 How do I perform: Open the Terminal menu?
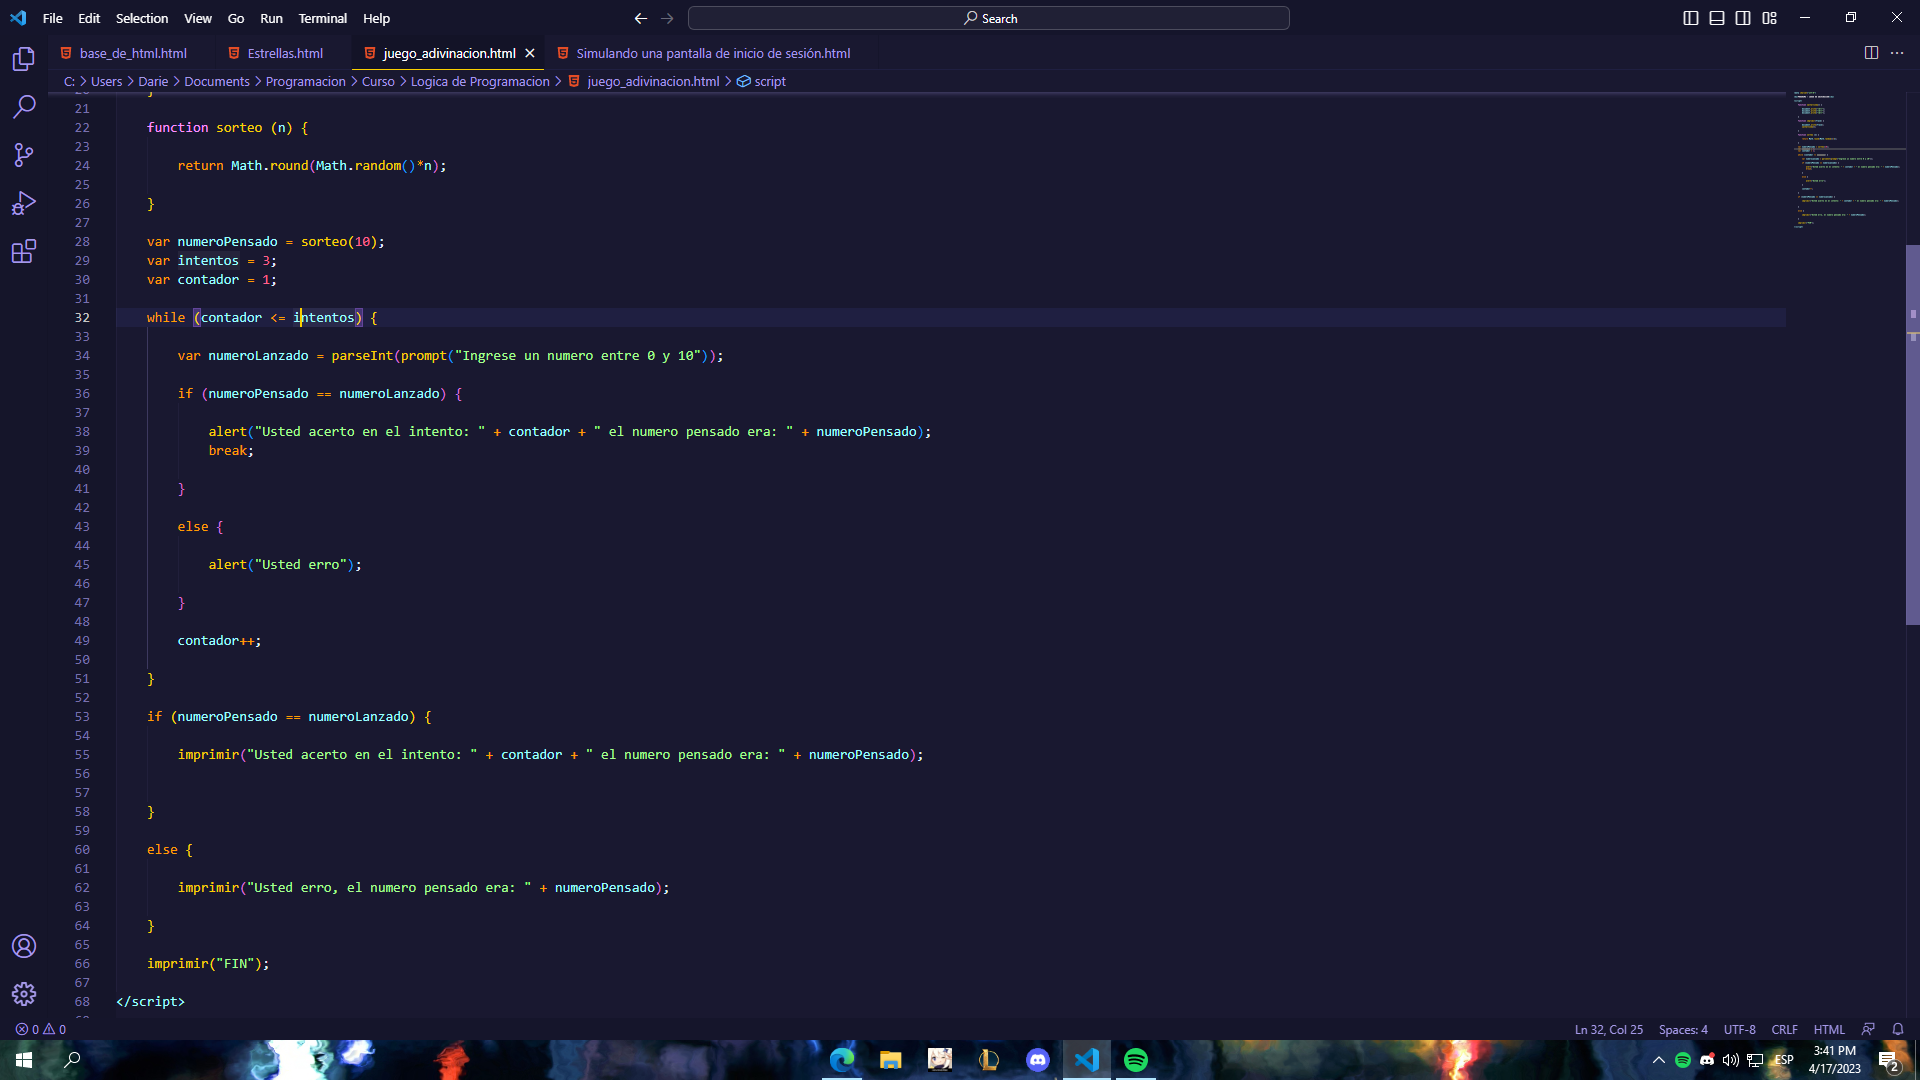point(322,18)
